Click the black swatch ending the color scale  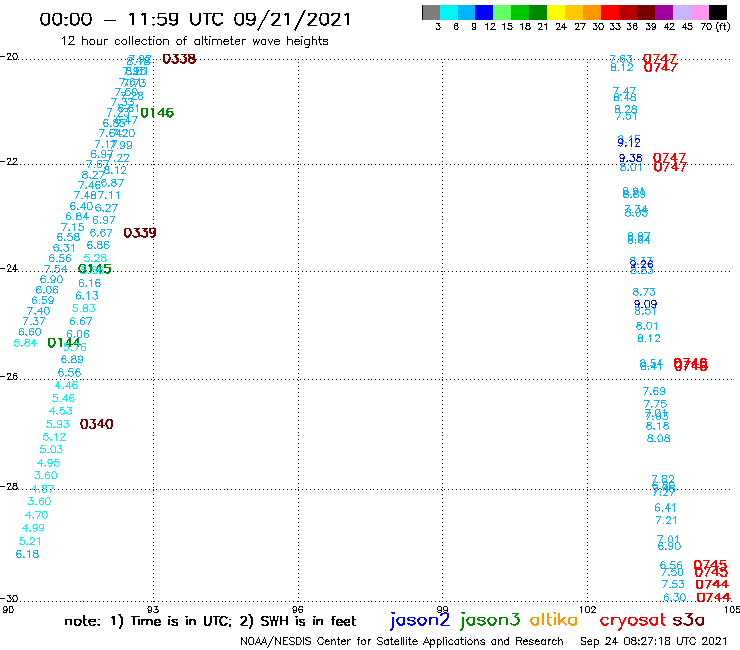pyautogui.click(x=717, y=12)
